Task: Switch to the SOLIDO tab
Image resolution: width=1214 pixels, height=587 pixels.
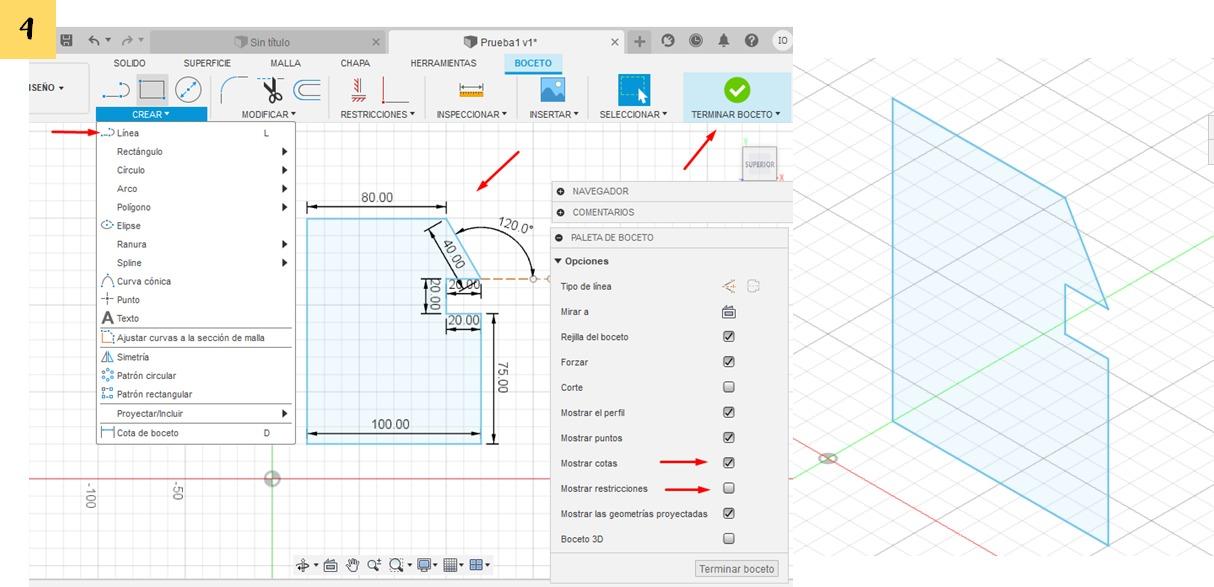Action: pyautogui.click(x=129, y=63)
